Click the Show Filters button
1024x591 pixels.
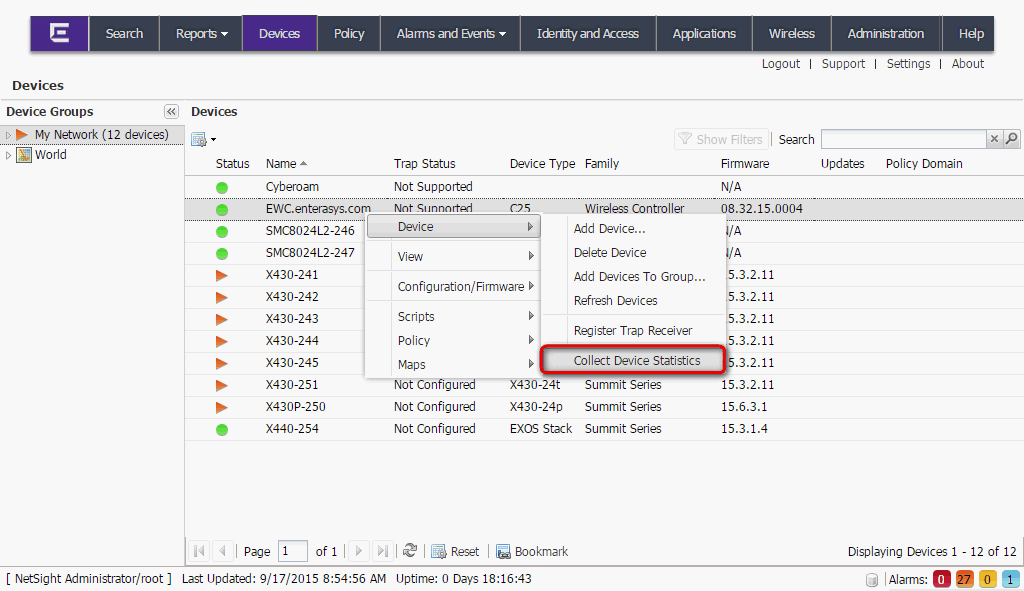click(x=721, y=139)
